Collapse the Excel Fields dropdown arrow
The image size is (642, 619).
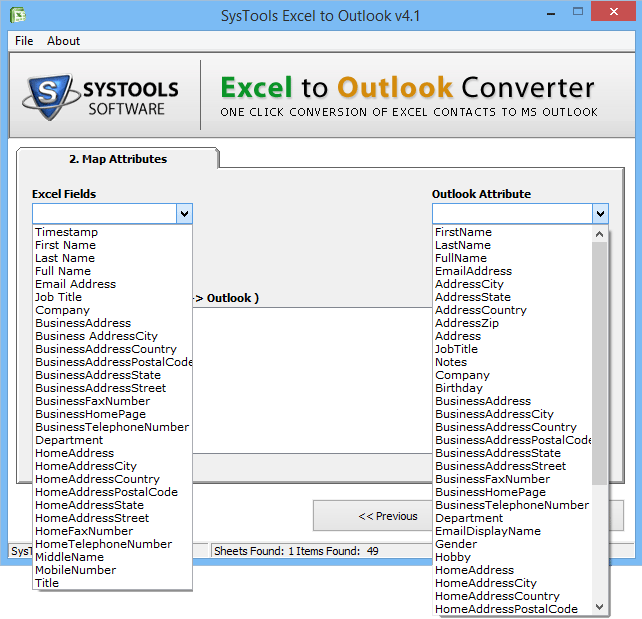click(x=184, y=214)
